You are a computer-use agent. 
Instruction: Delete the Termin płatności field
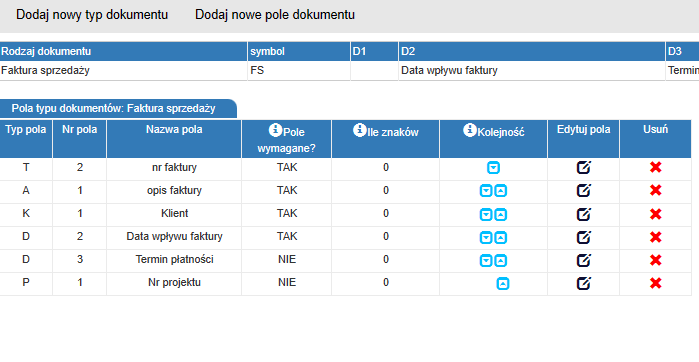[655, 260]
